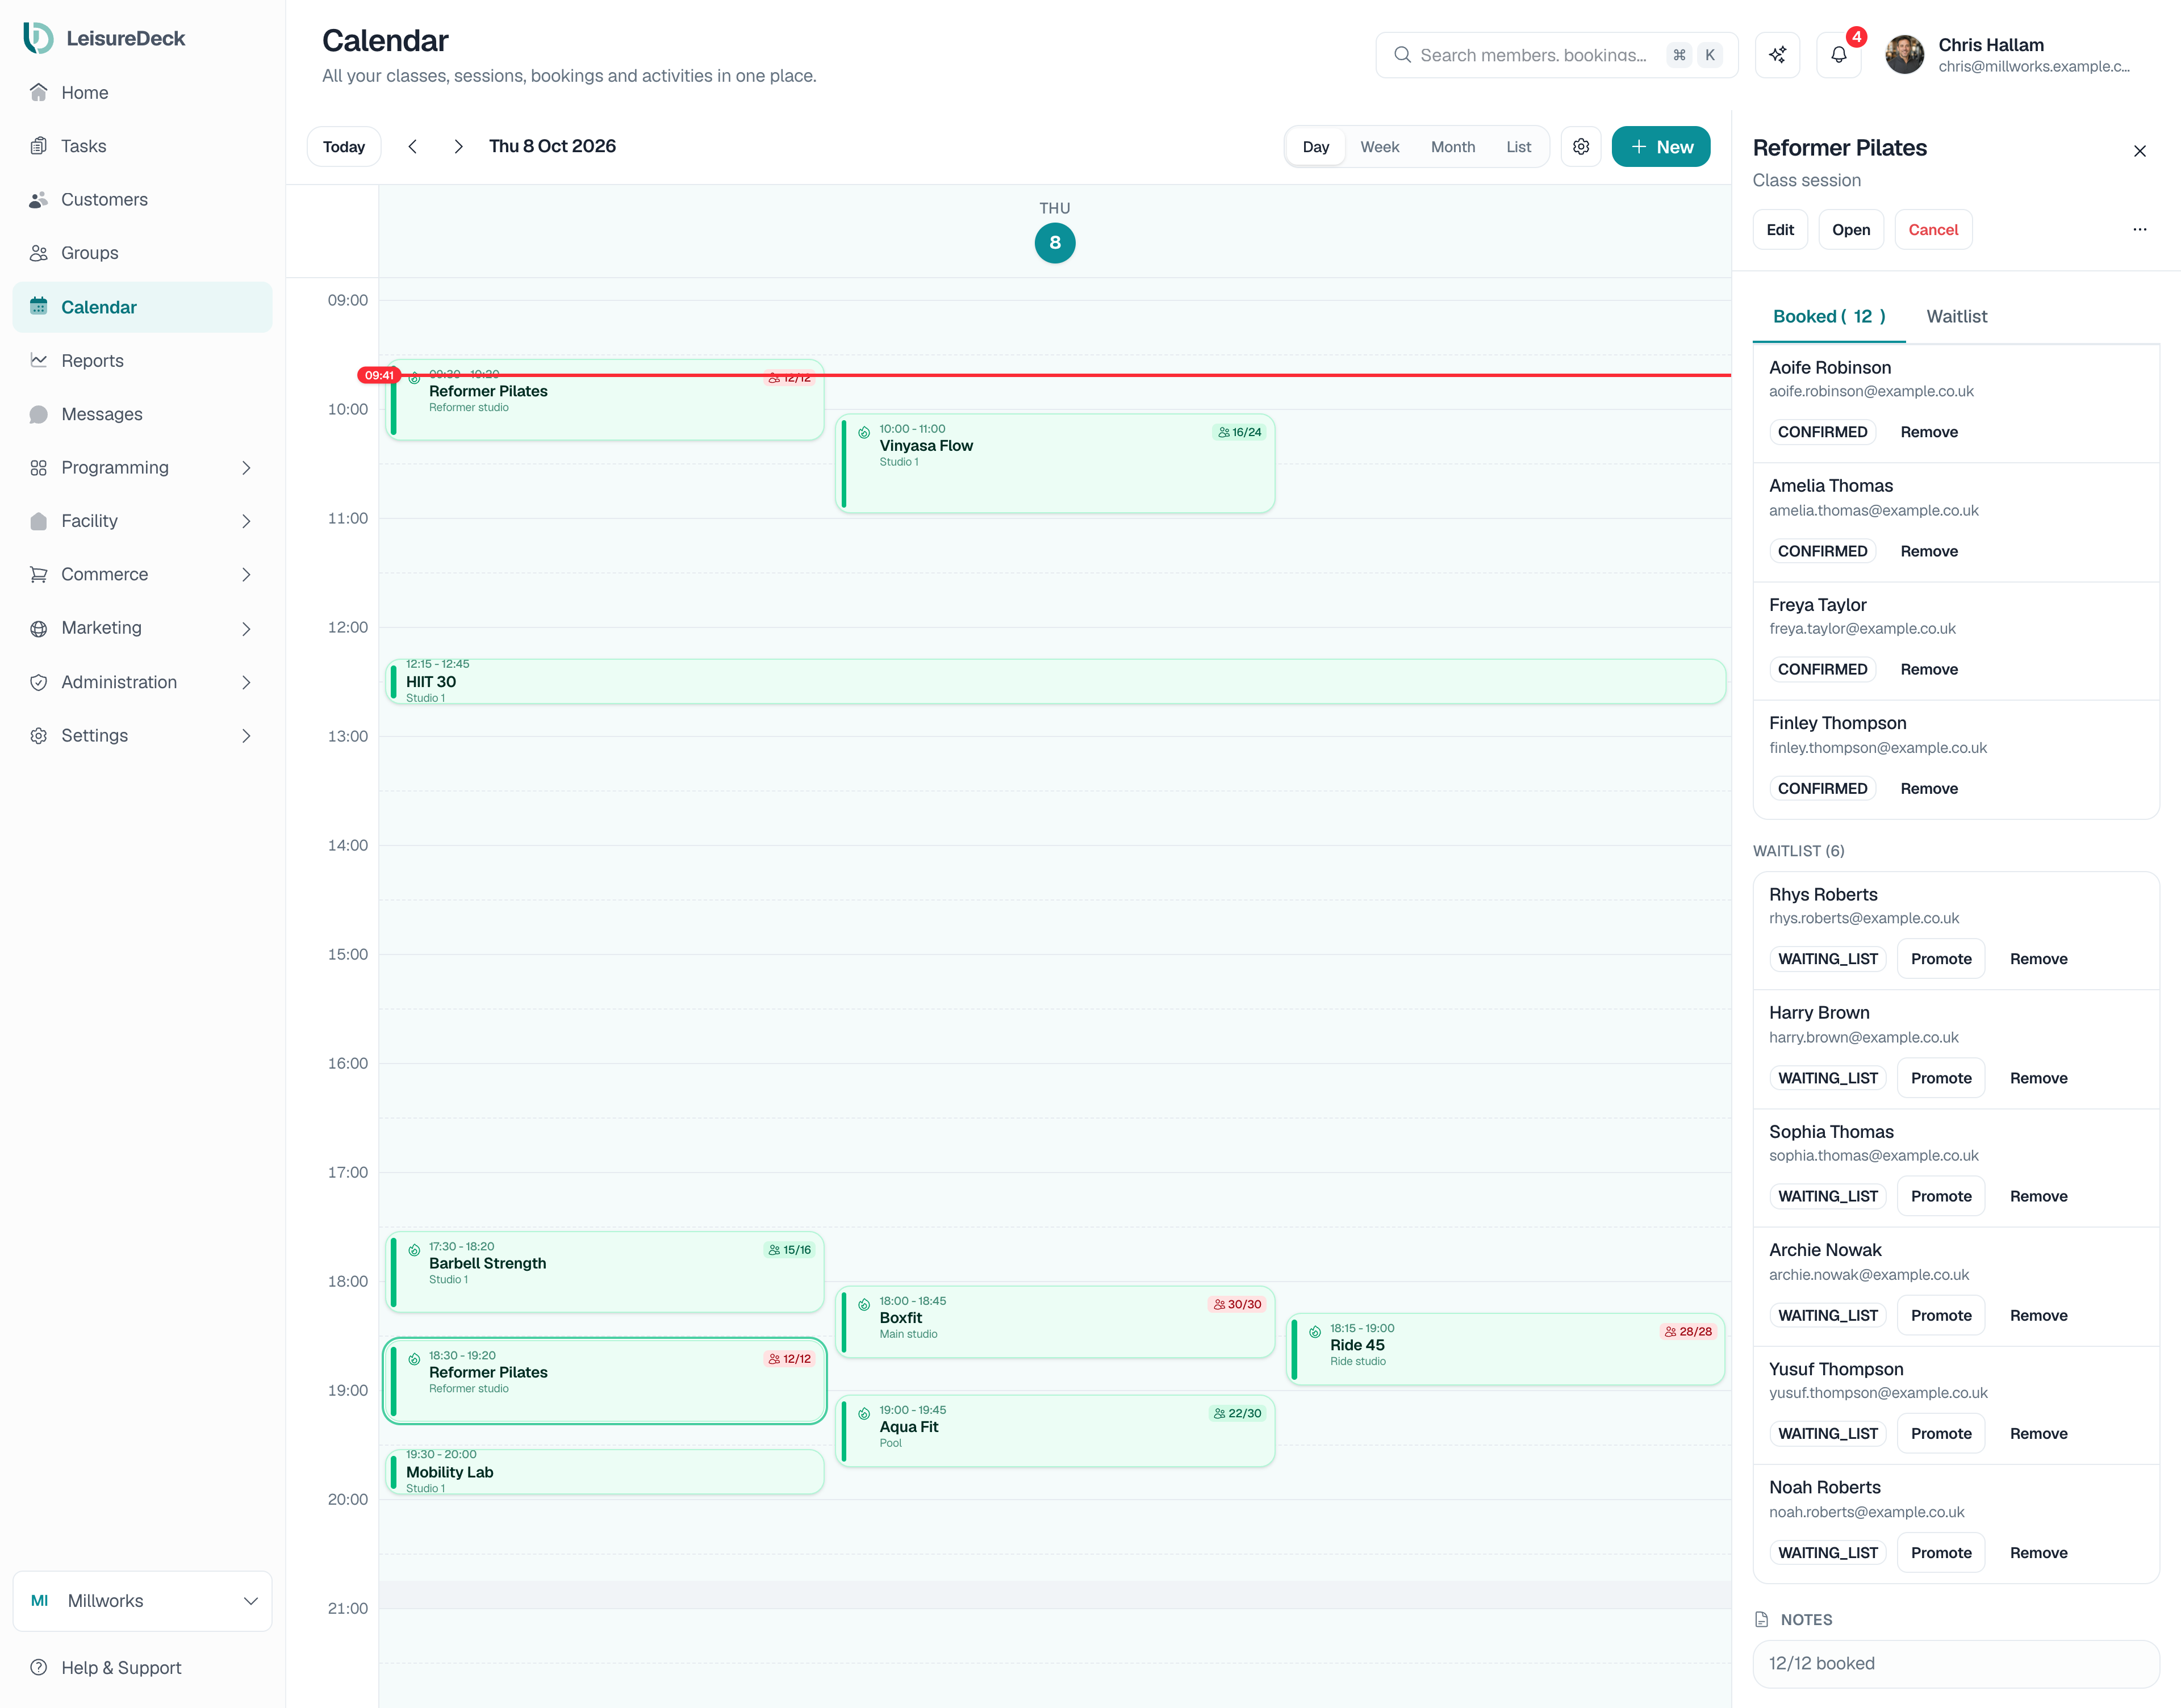Click Chris Hallam profile avatar

pos(1904,55)
